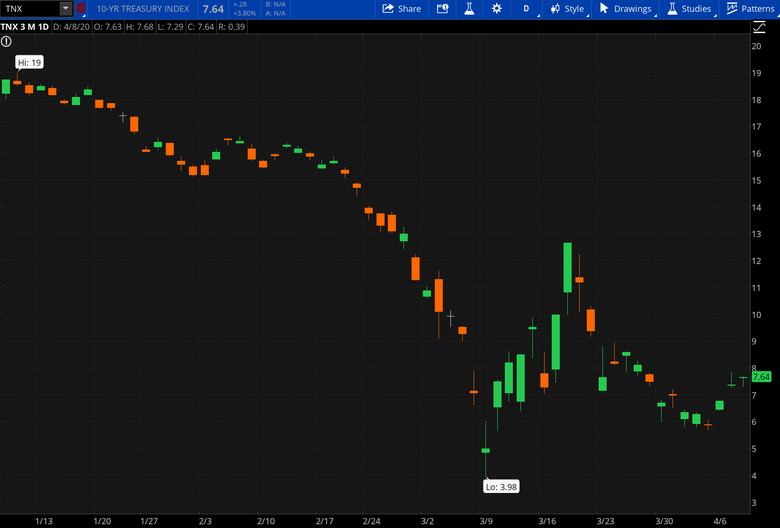Click the R: 0.39 range value

point(231,27)
